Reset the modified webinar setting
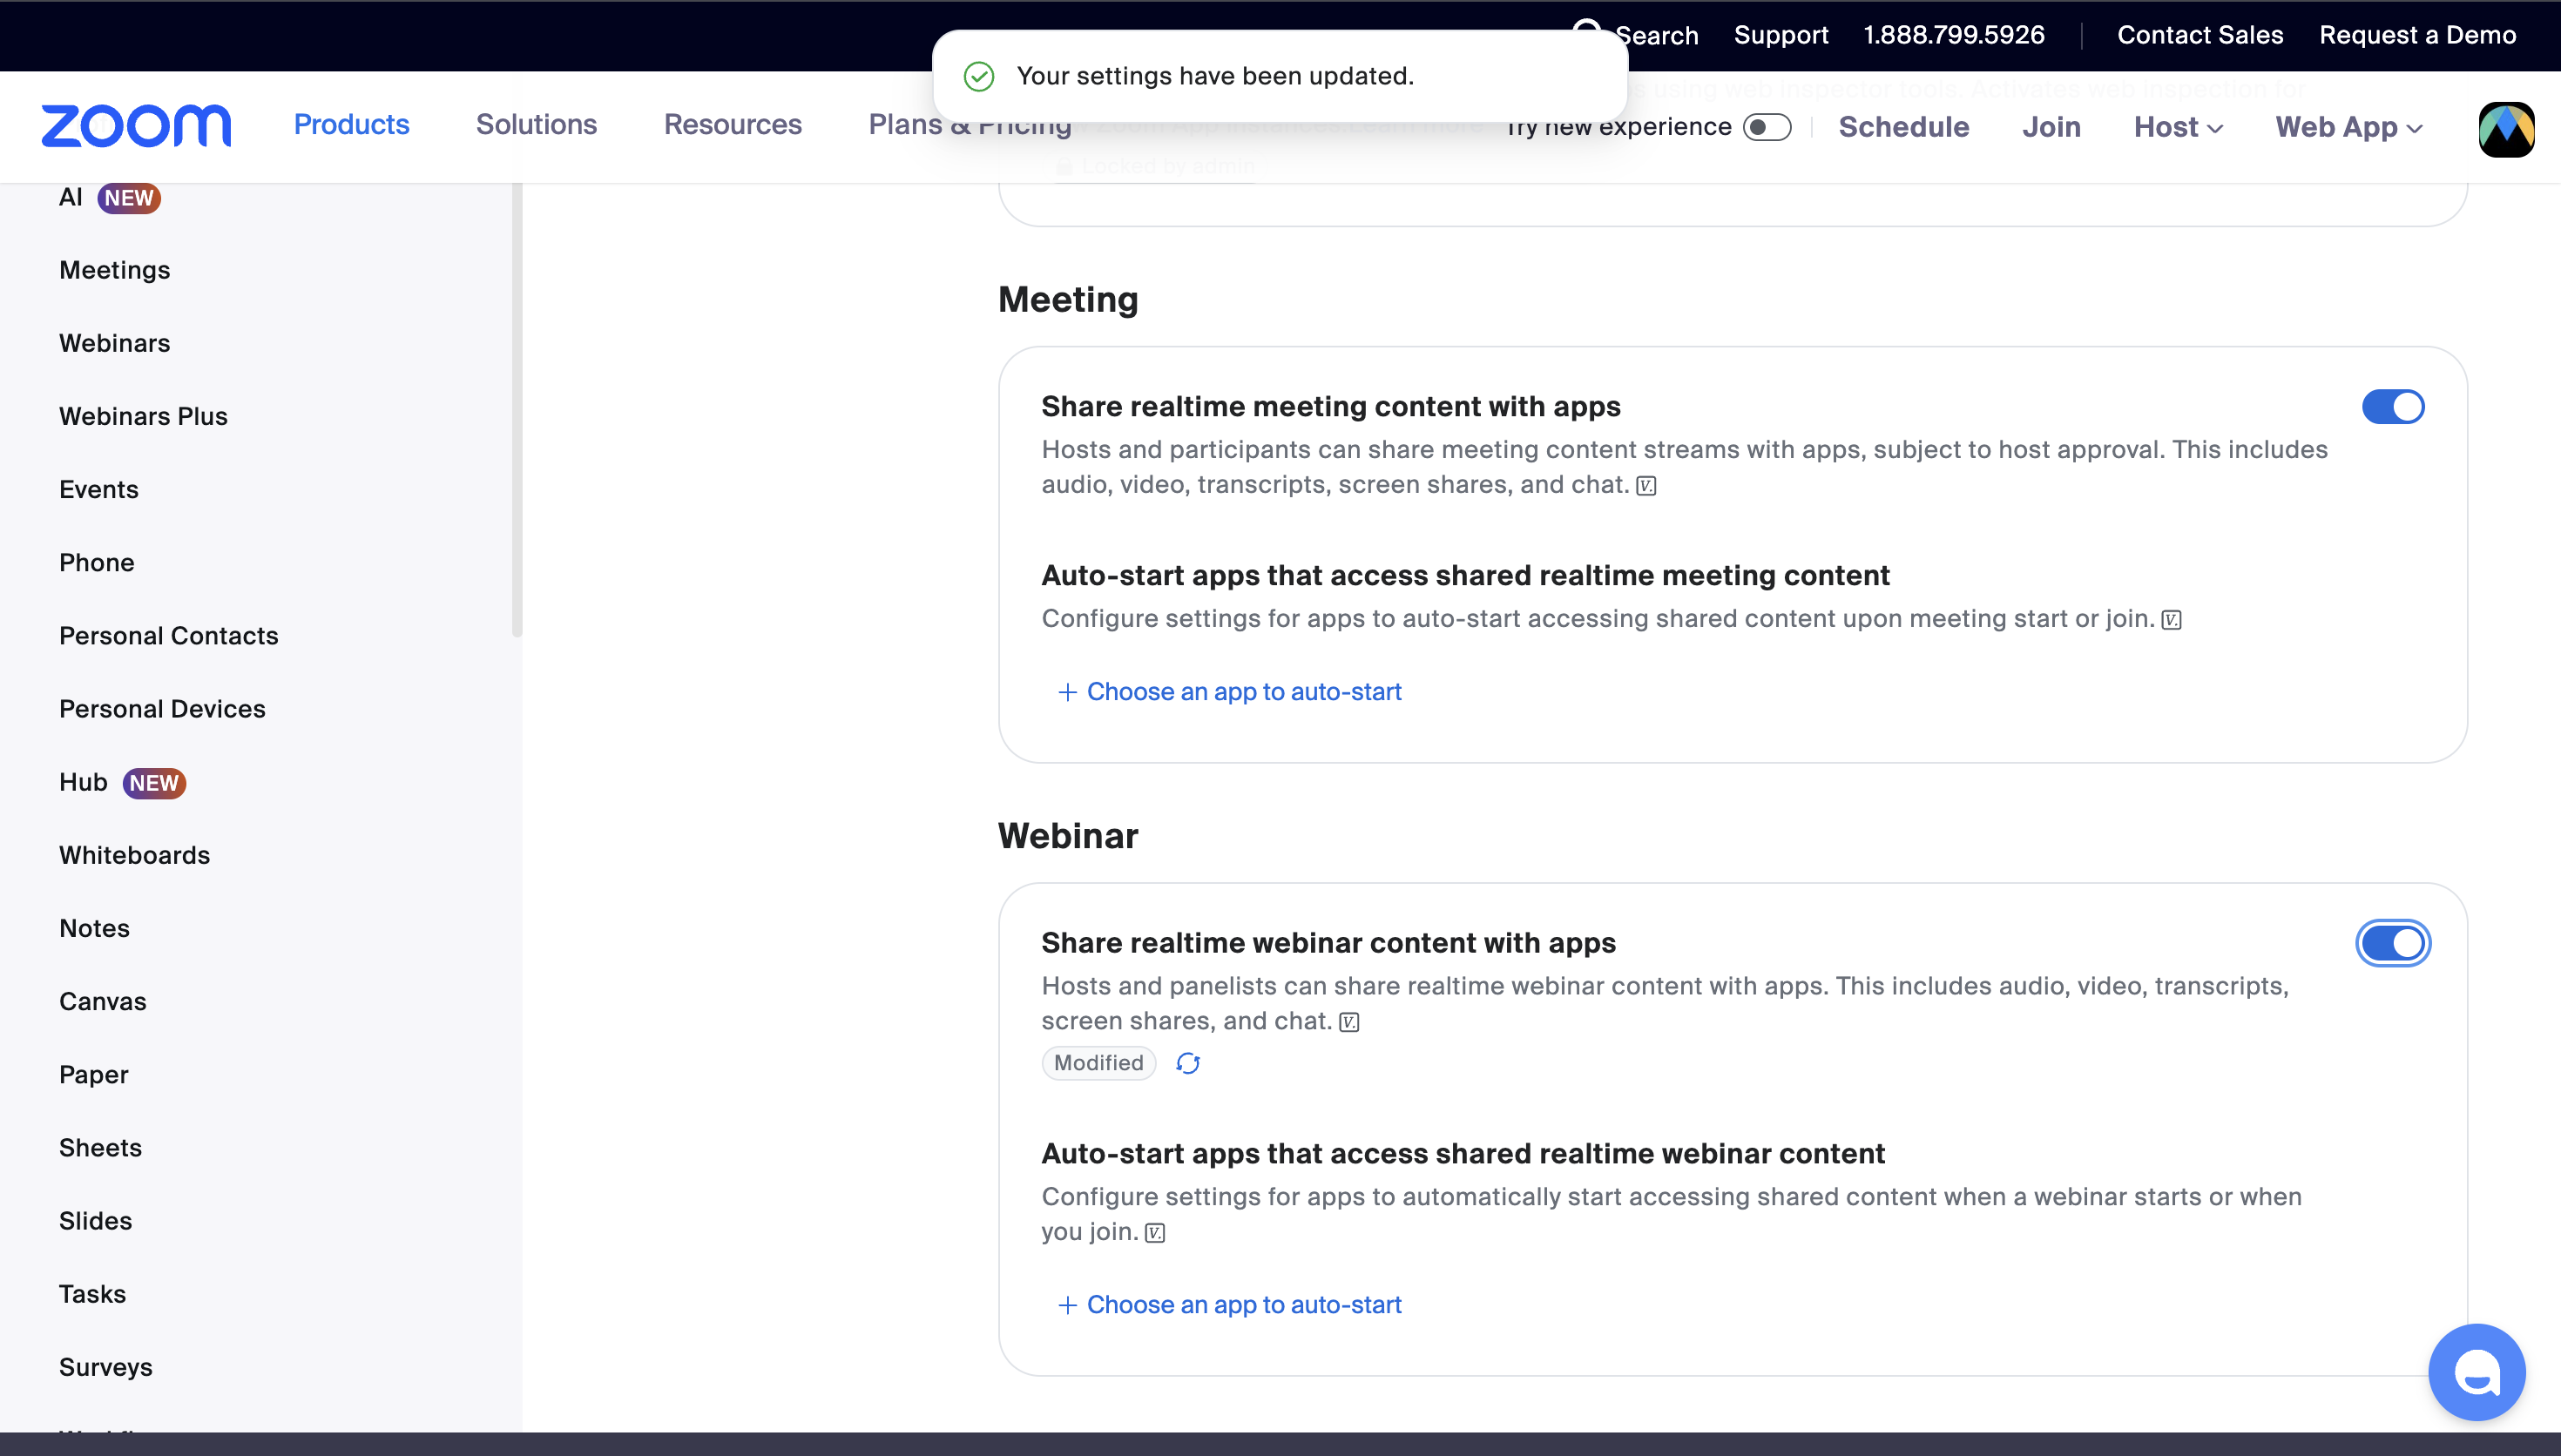This screenshot has width=2561, height=1456. [1188, 1063]
